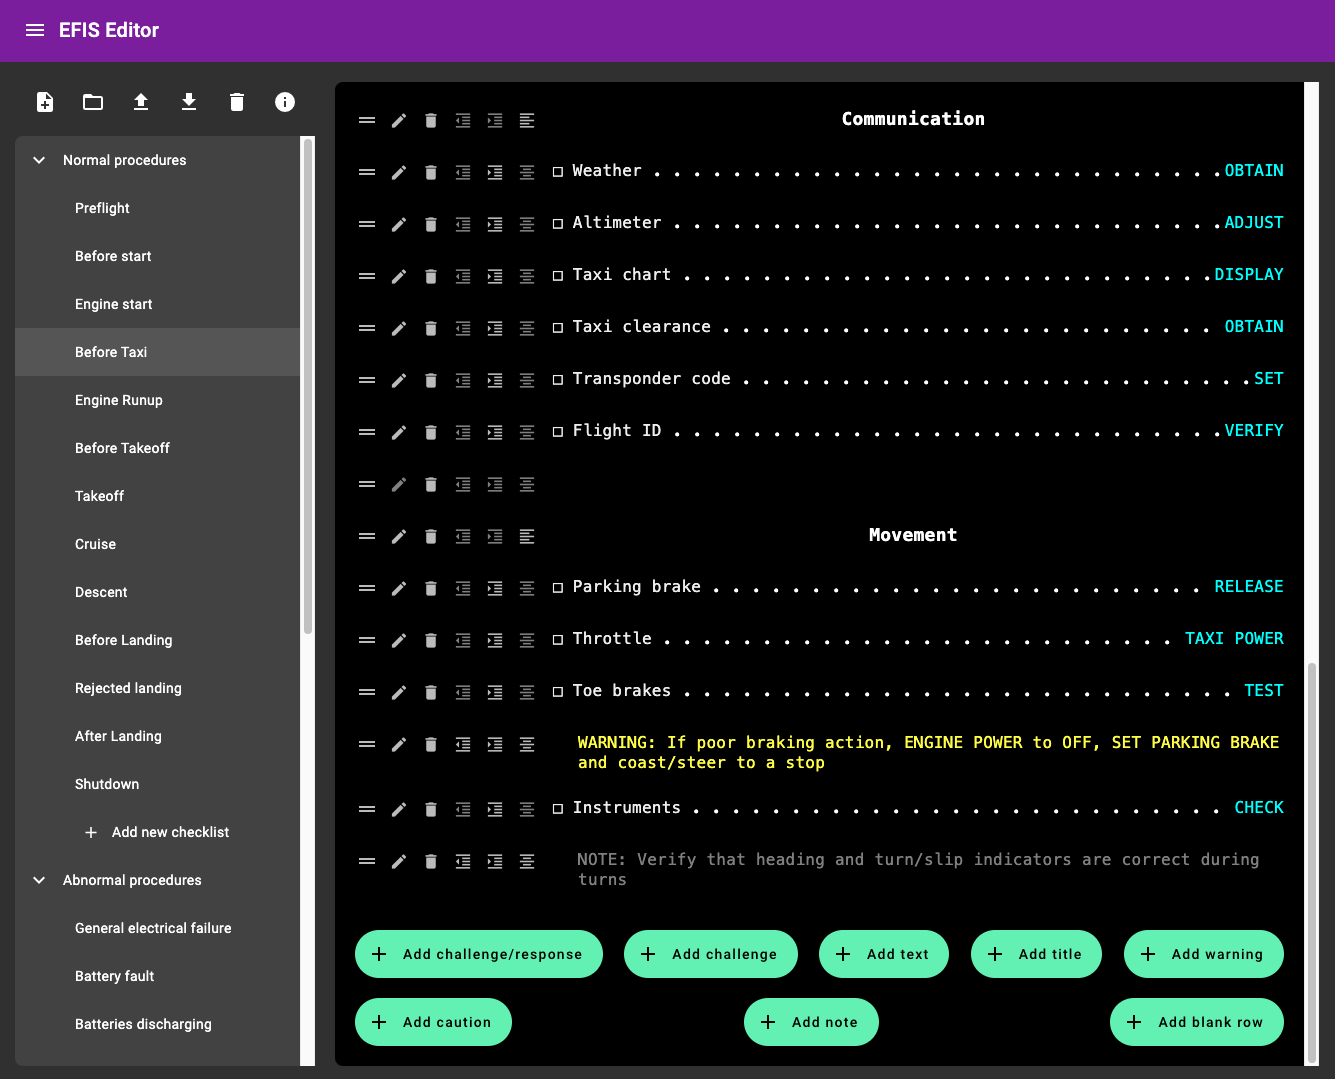This screenshot has height=1079, width=1335.
Task: Open the Descent checklist
Action: pos(157,592)
